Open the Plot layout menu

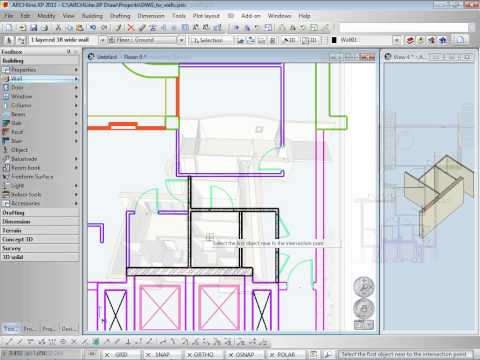pyautogui.click(x=206, y=16)
